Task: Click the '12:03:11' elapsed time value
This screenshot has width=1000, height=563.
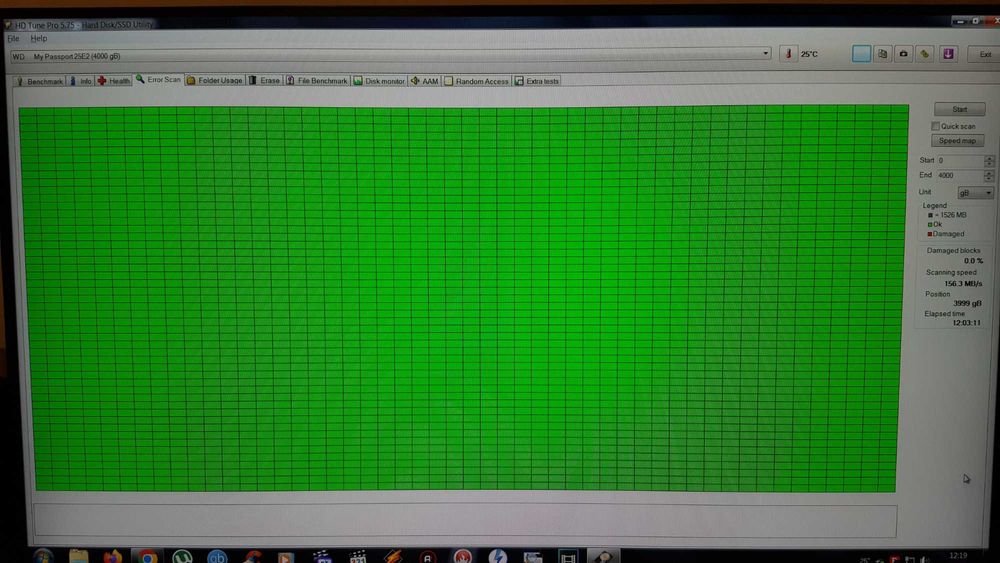Action: point(966,323)
